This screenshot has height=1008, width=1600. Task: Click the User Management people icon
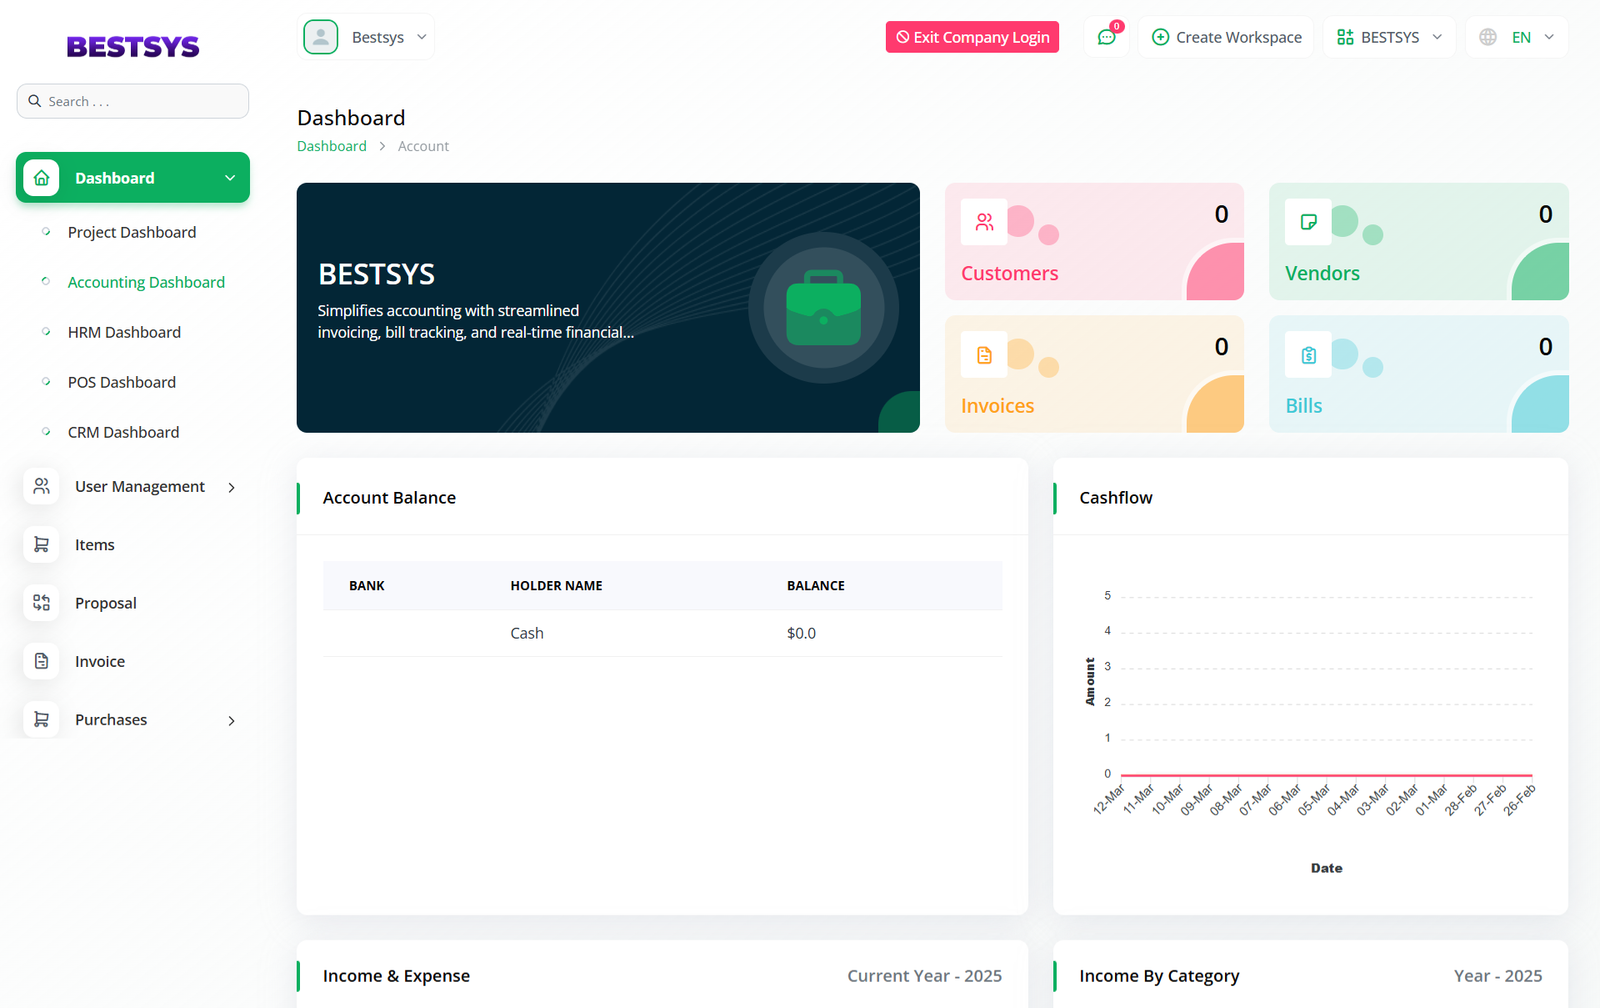(x=41, y=486)
